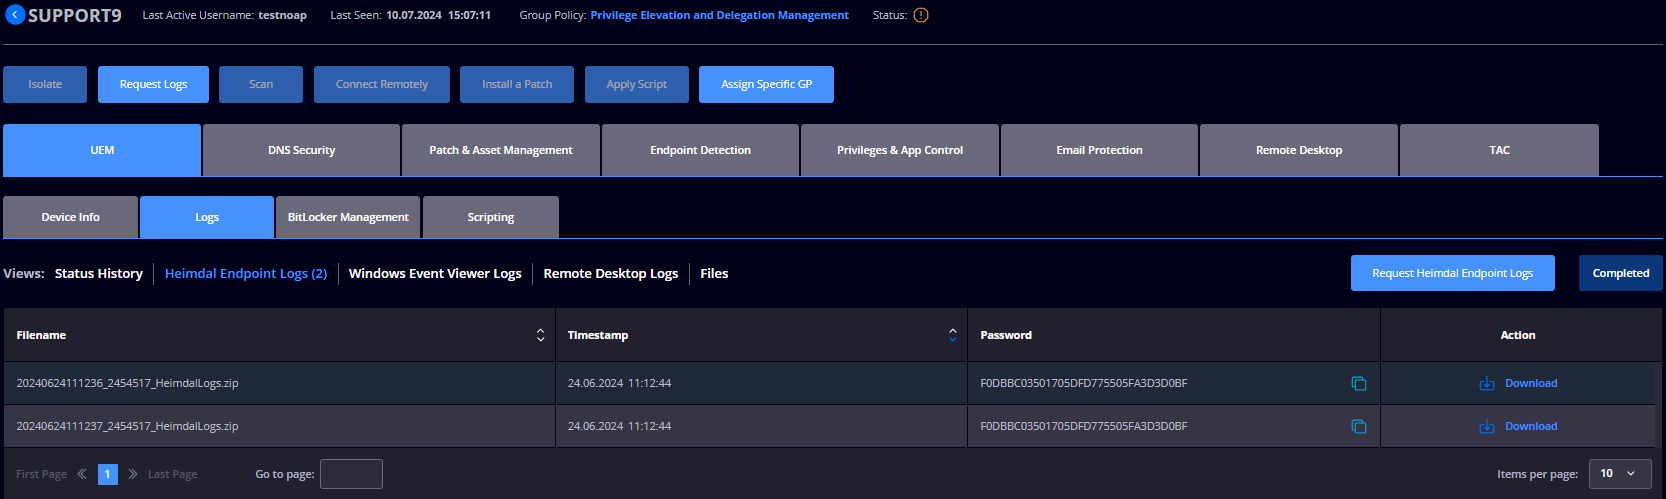Switch to Endpoint Detection tab

pyautogui.click(x=700, y=150)
